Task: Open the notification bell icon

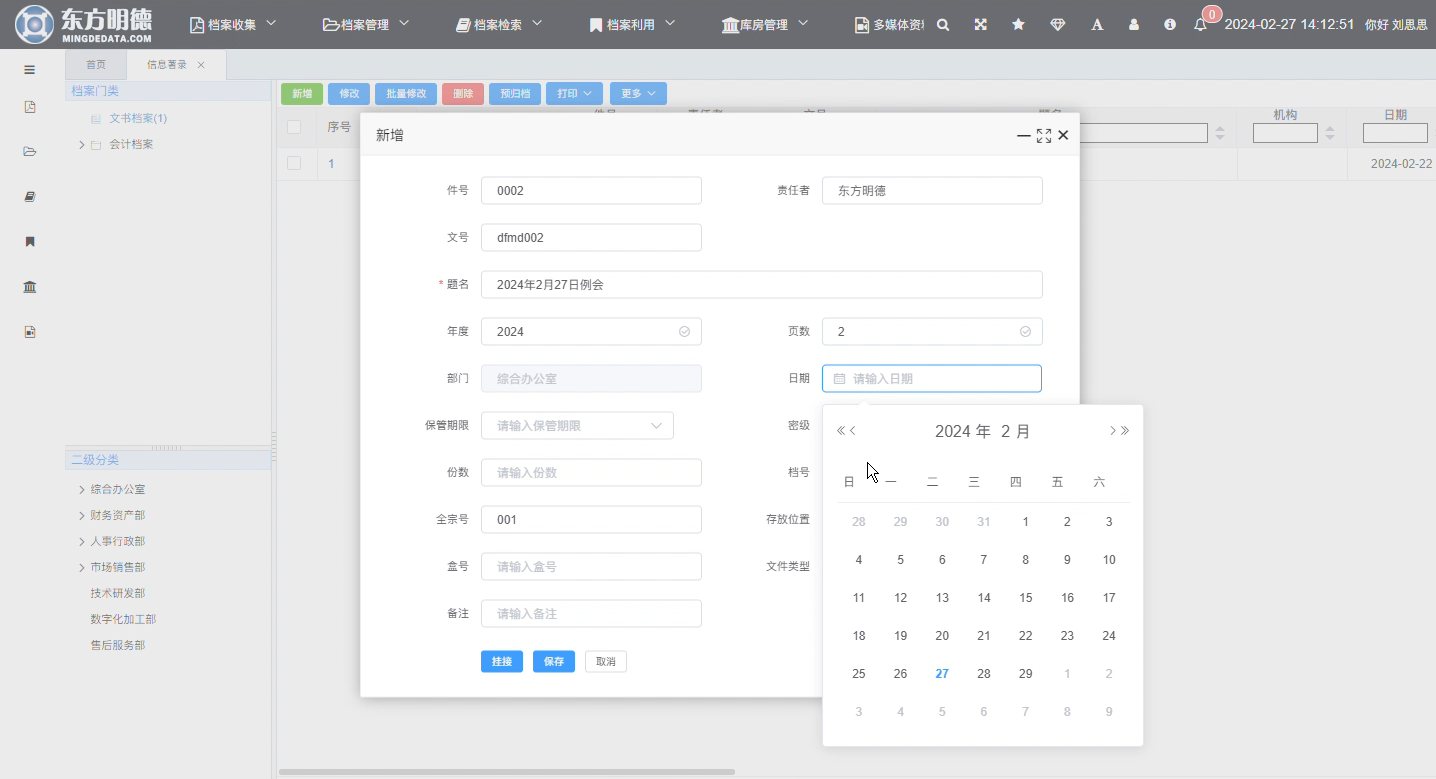Action: pos(1200,25)
